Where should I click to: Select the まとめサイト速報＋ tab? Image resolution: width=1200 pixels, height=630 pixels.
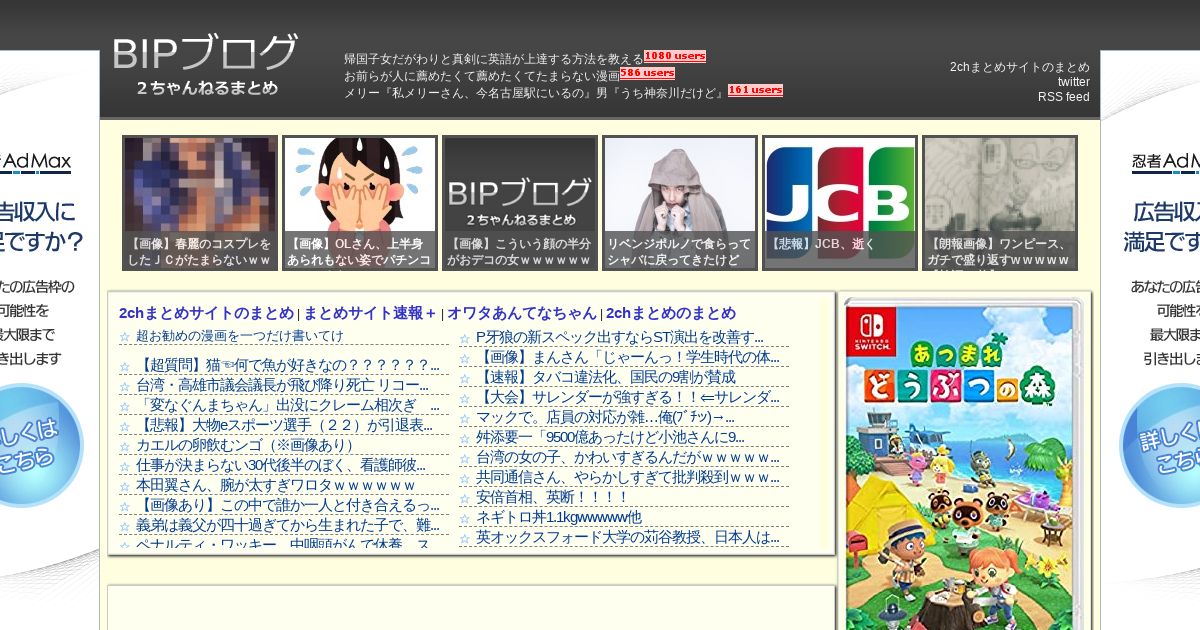point(370,313)
